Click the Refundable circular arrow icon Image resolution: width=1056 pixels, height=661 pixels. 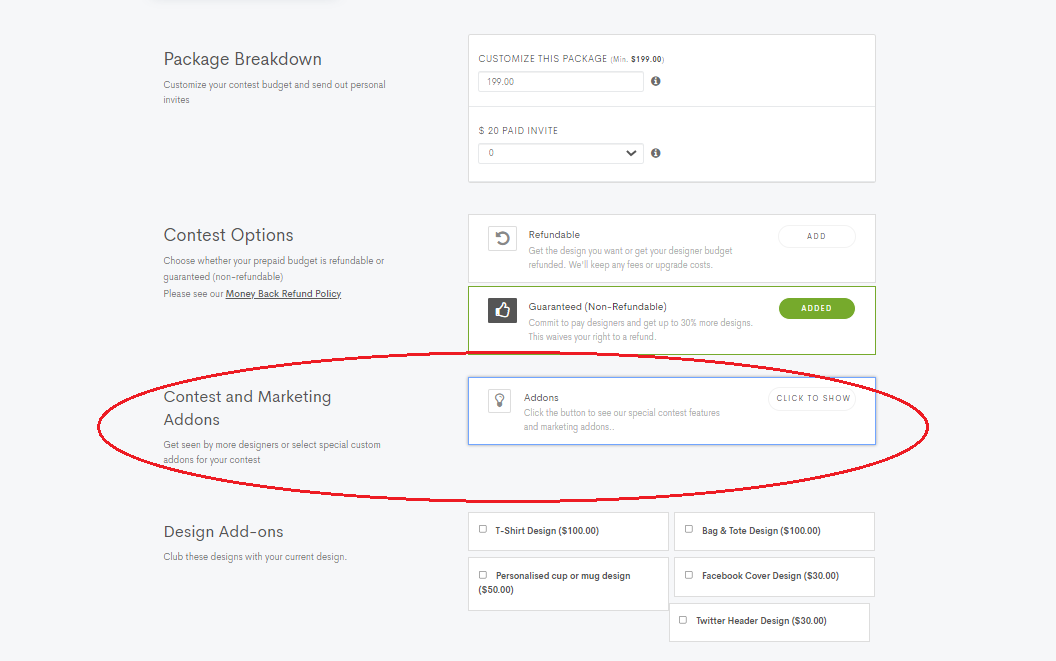pyautogui.click(x=502, y=239)
